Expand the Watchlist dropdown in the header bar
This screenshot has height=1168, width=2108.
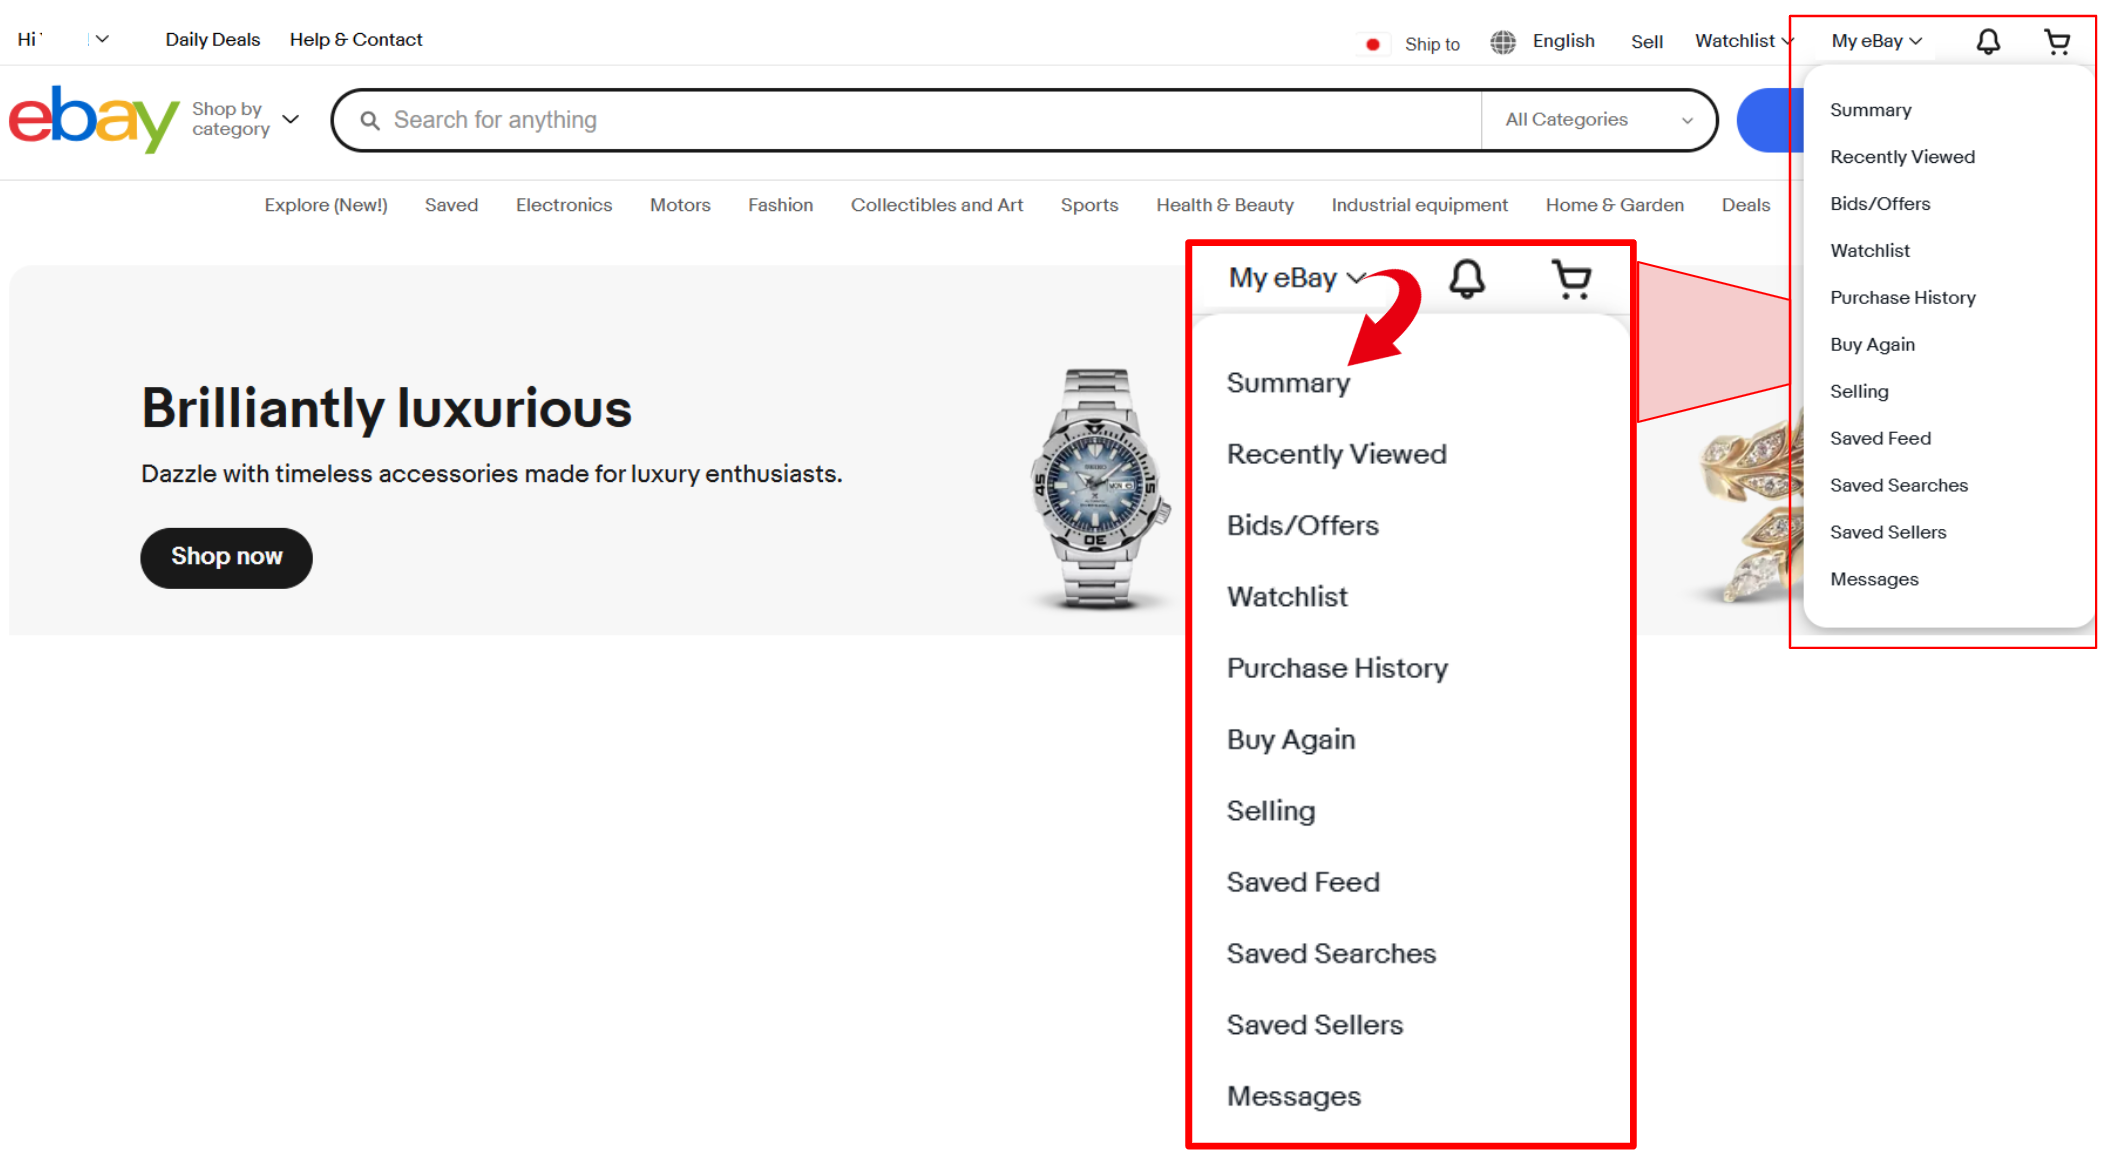click(x=1744, y=41)
